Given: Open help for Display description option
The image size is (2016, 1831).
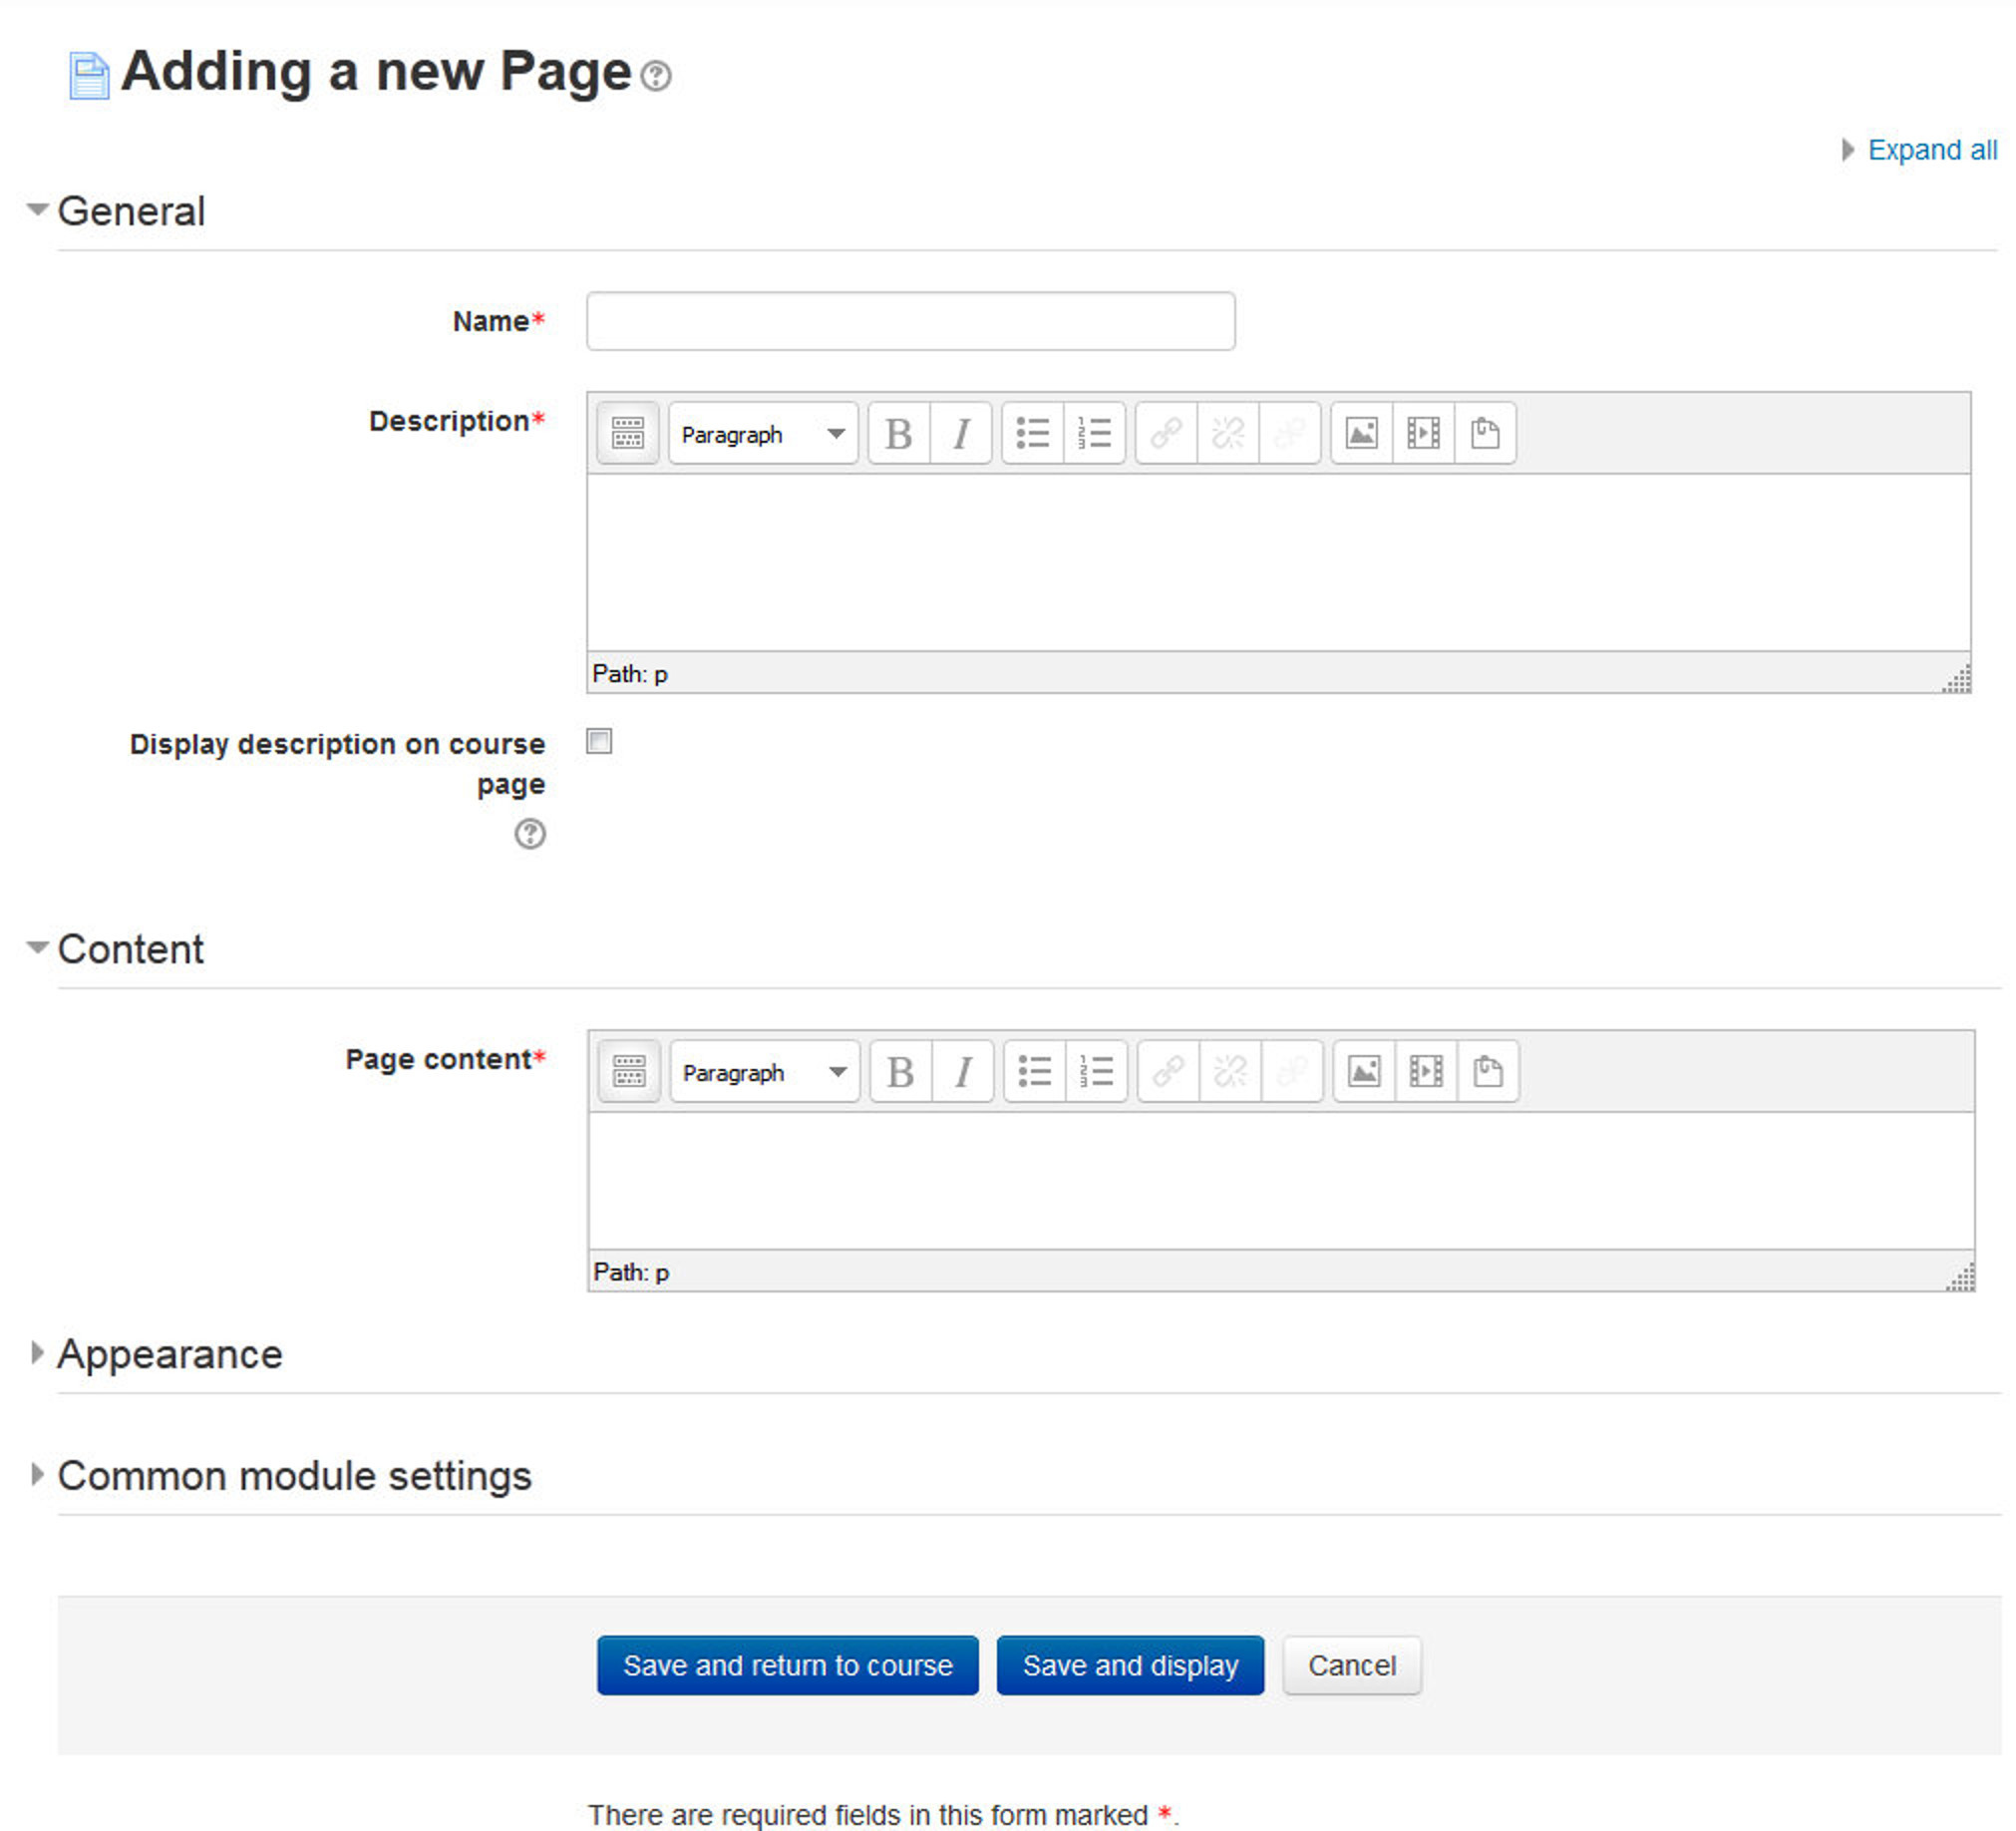Looking at the screenshot, I should point(530,833).
